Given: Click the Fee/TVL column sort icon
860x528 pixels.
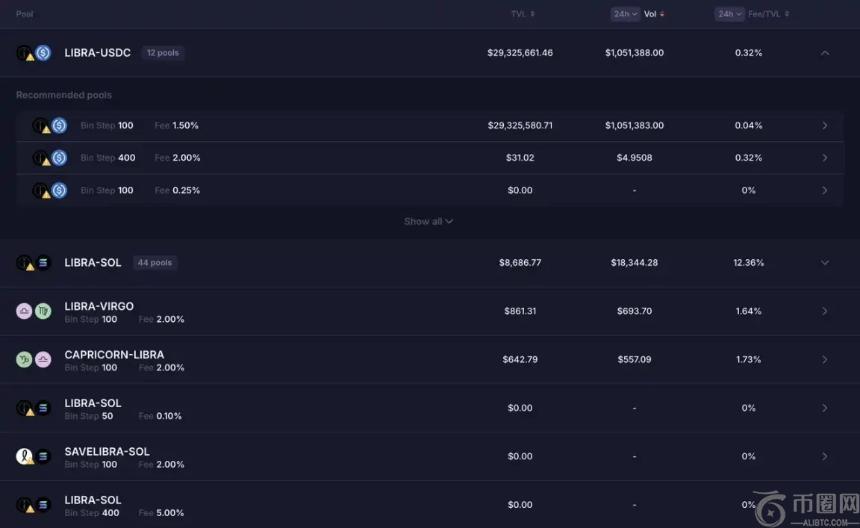Looking at the screenshot, I should click(x=787, y=14).
